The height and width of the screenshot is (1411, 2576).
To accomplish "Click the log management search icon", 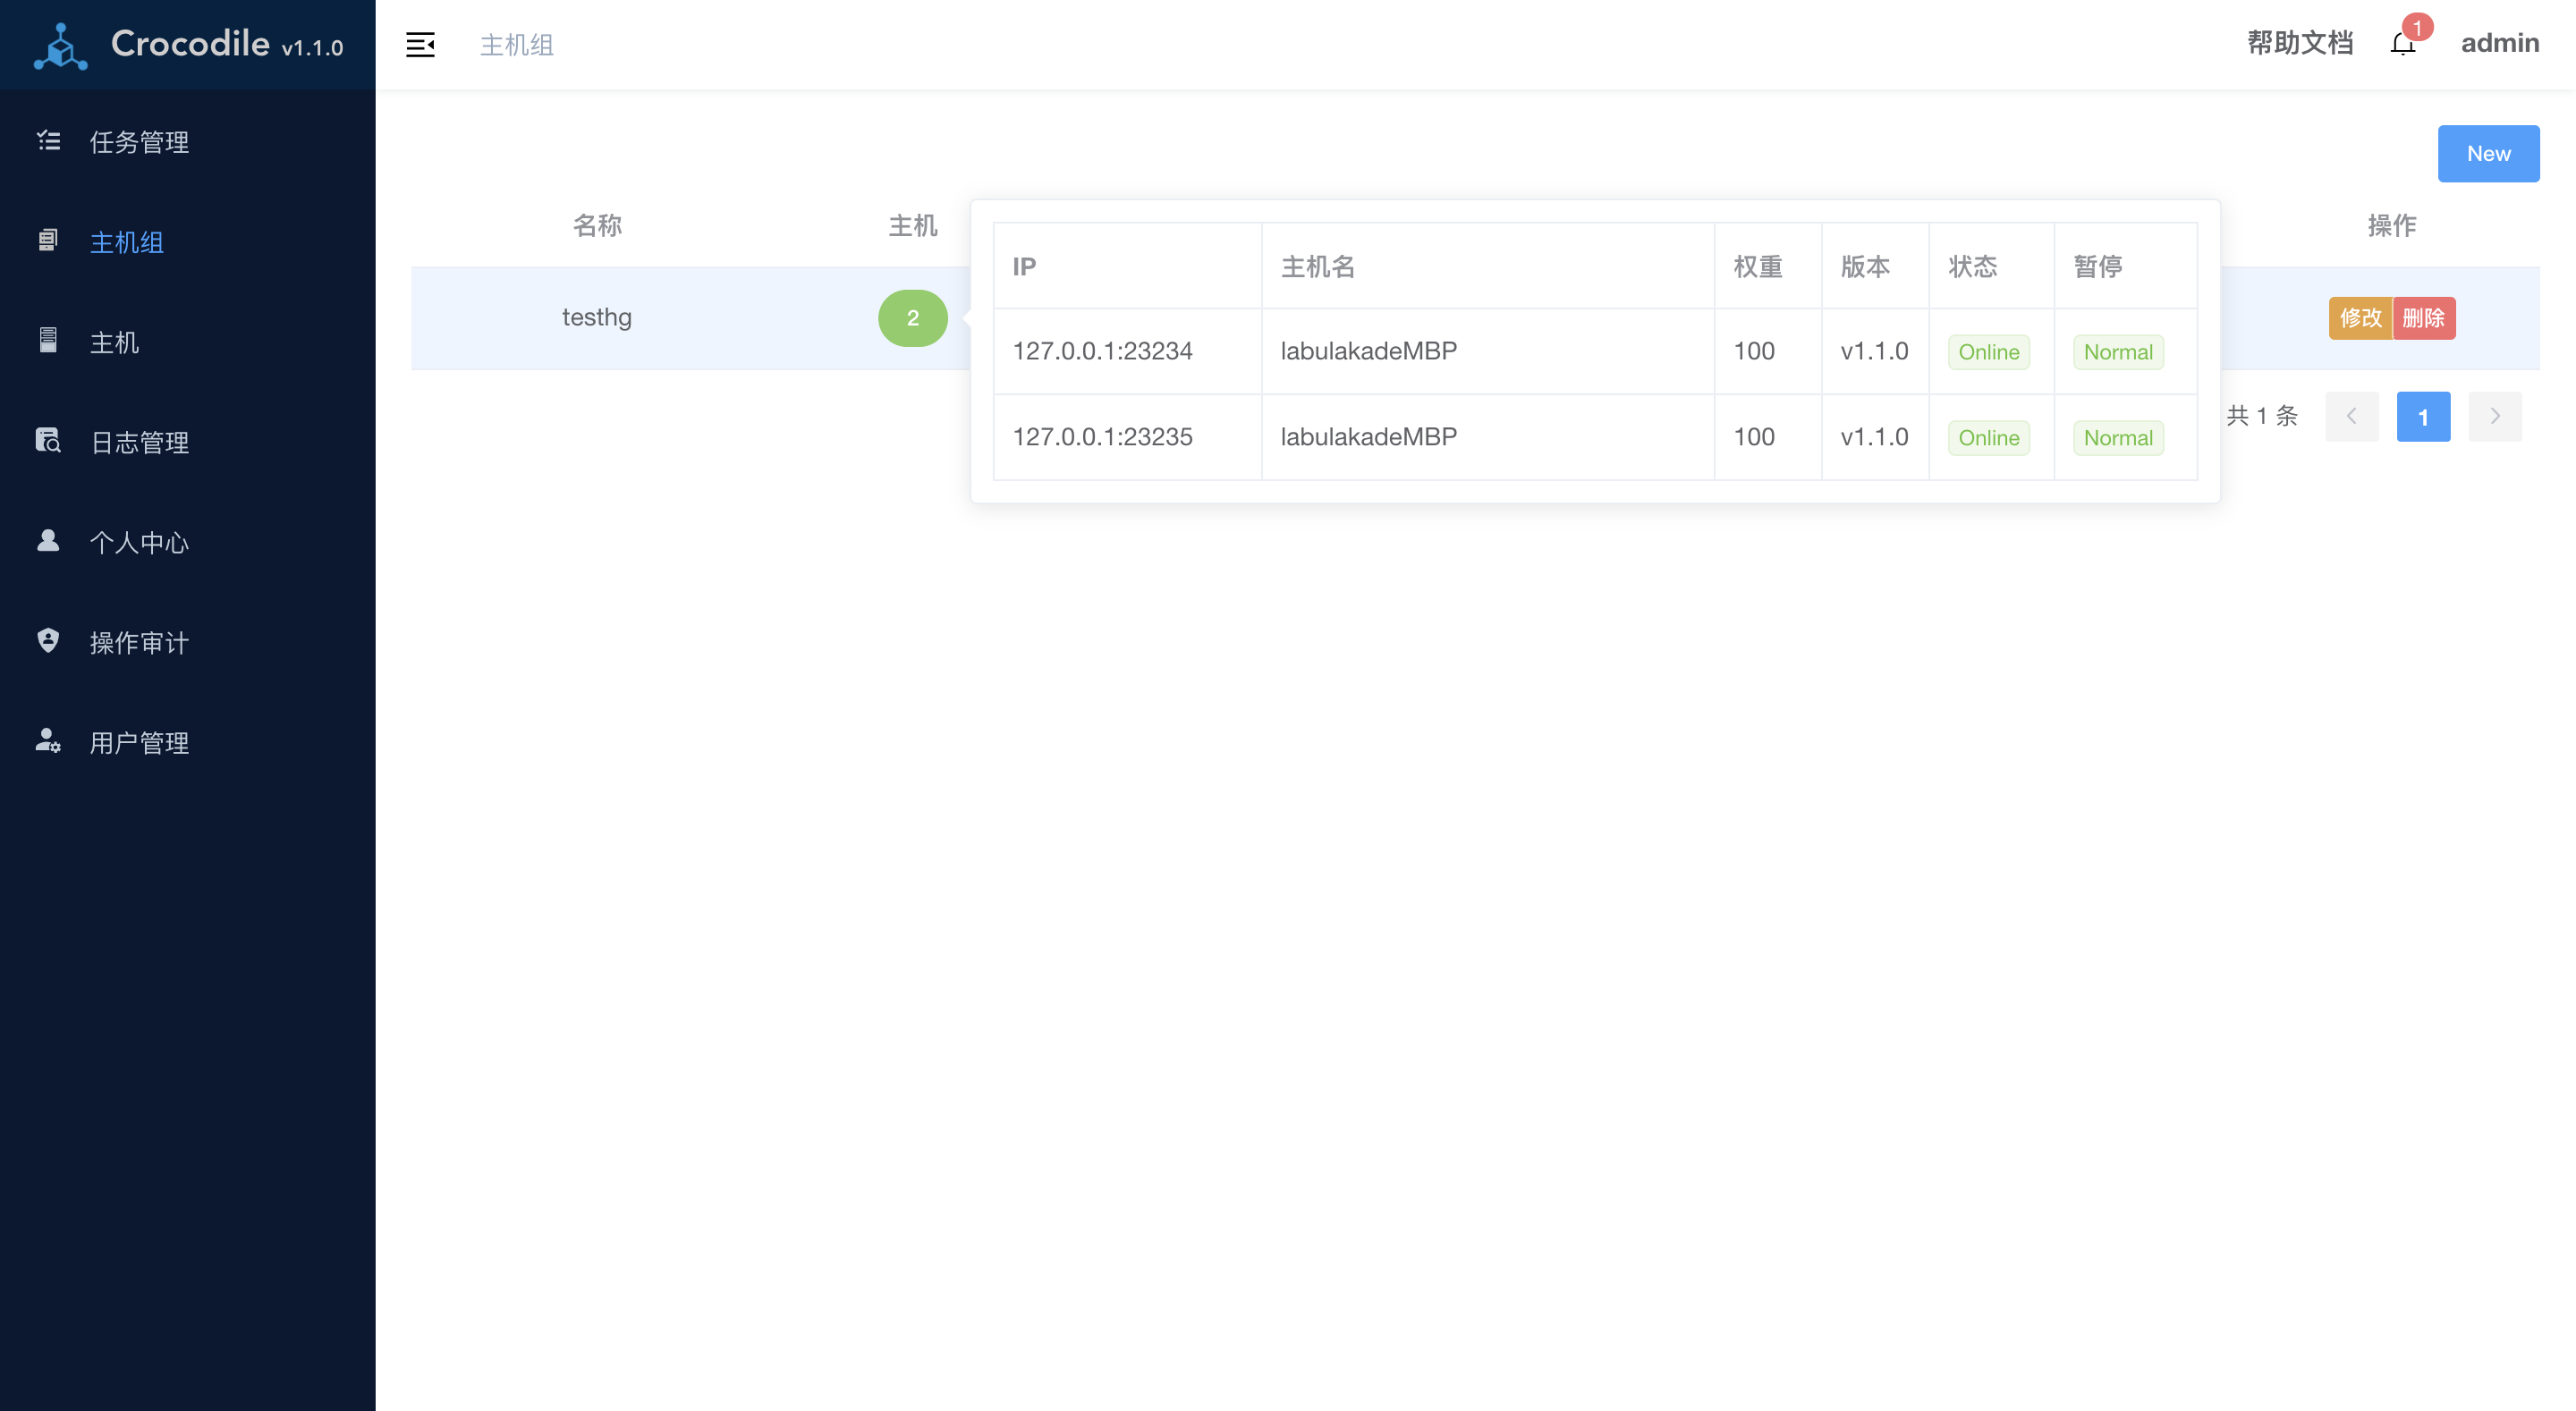I will [48, 441].
